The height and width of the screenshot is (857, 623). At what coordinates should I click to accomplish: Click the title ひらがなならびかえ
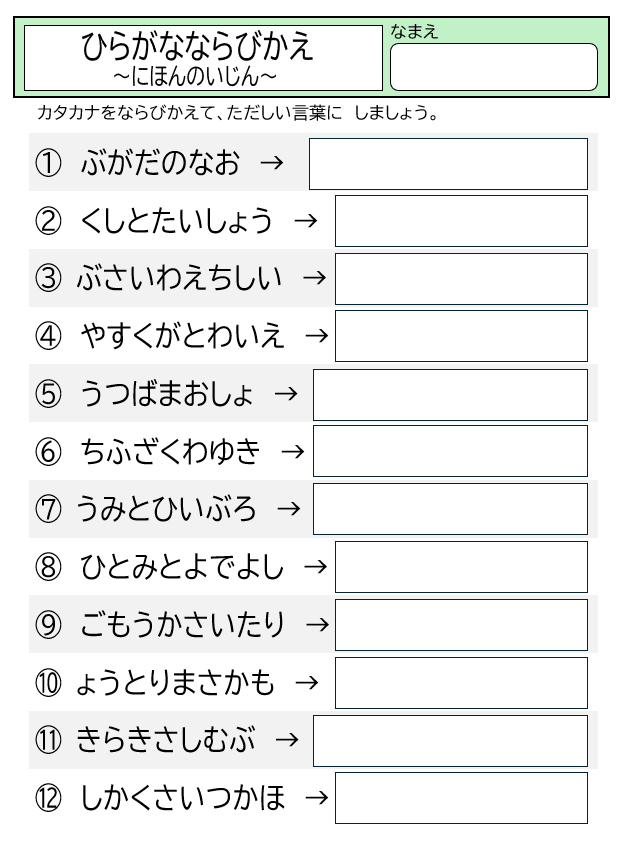click(x=198, y=46)
